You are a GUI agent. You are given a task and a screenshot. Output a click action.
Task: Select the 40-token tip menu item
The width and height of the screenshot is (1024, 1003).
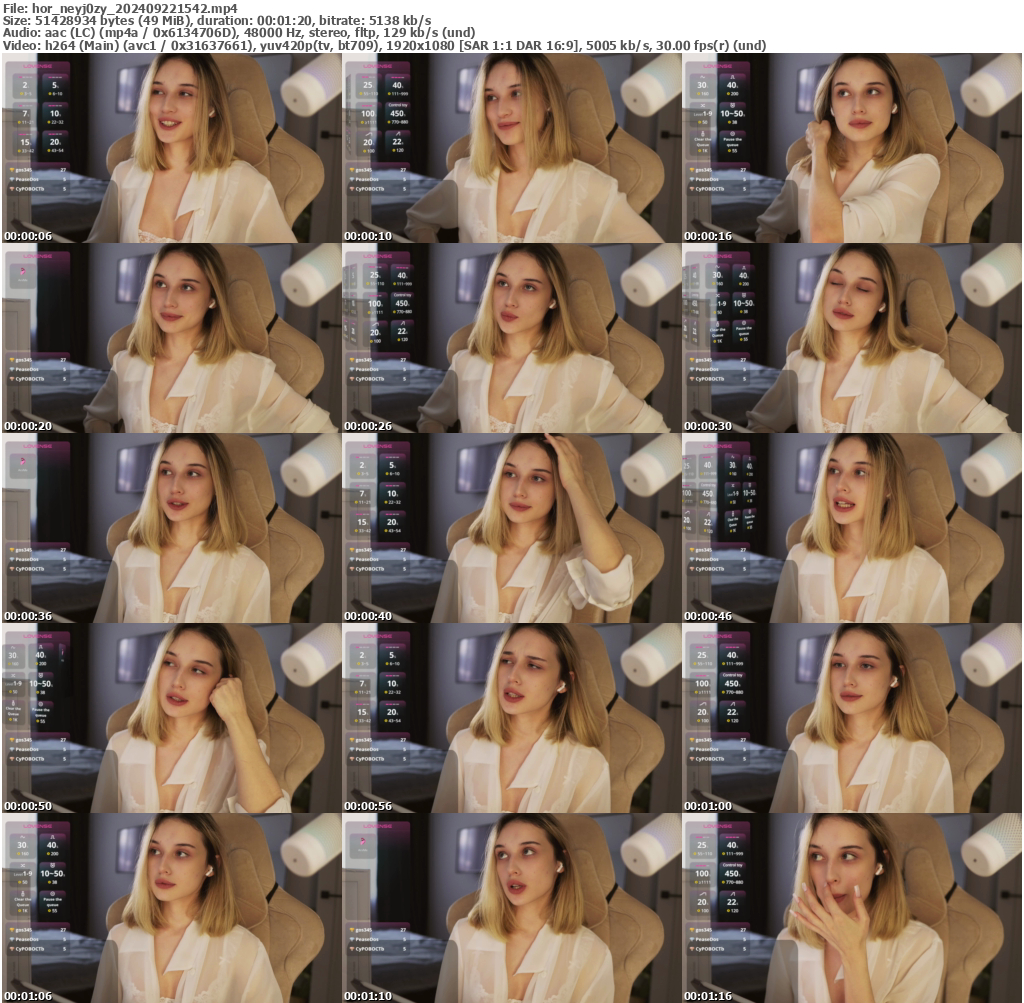732,84
